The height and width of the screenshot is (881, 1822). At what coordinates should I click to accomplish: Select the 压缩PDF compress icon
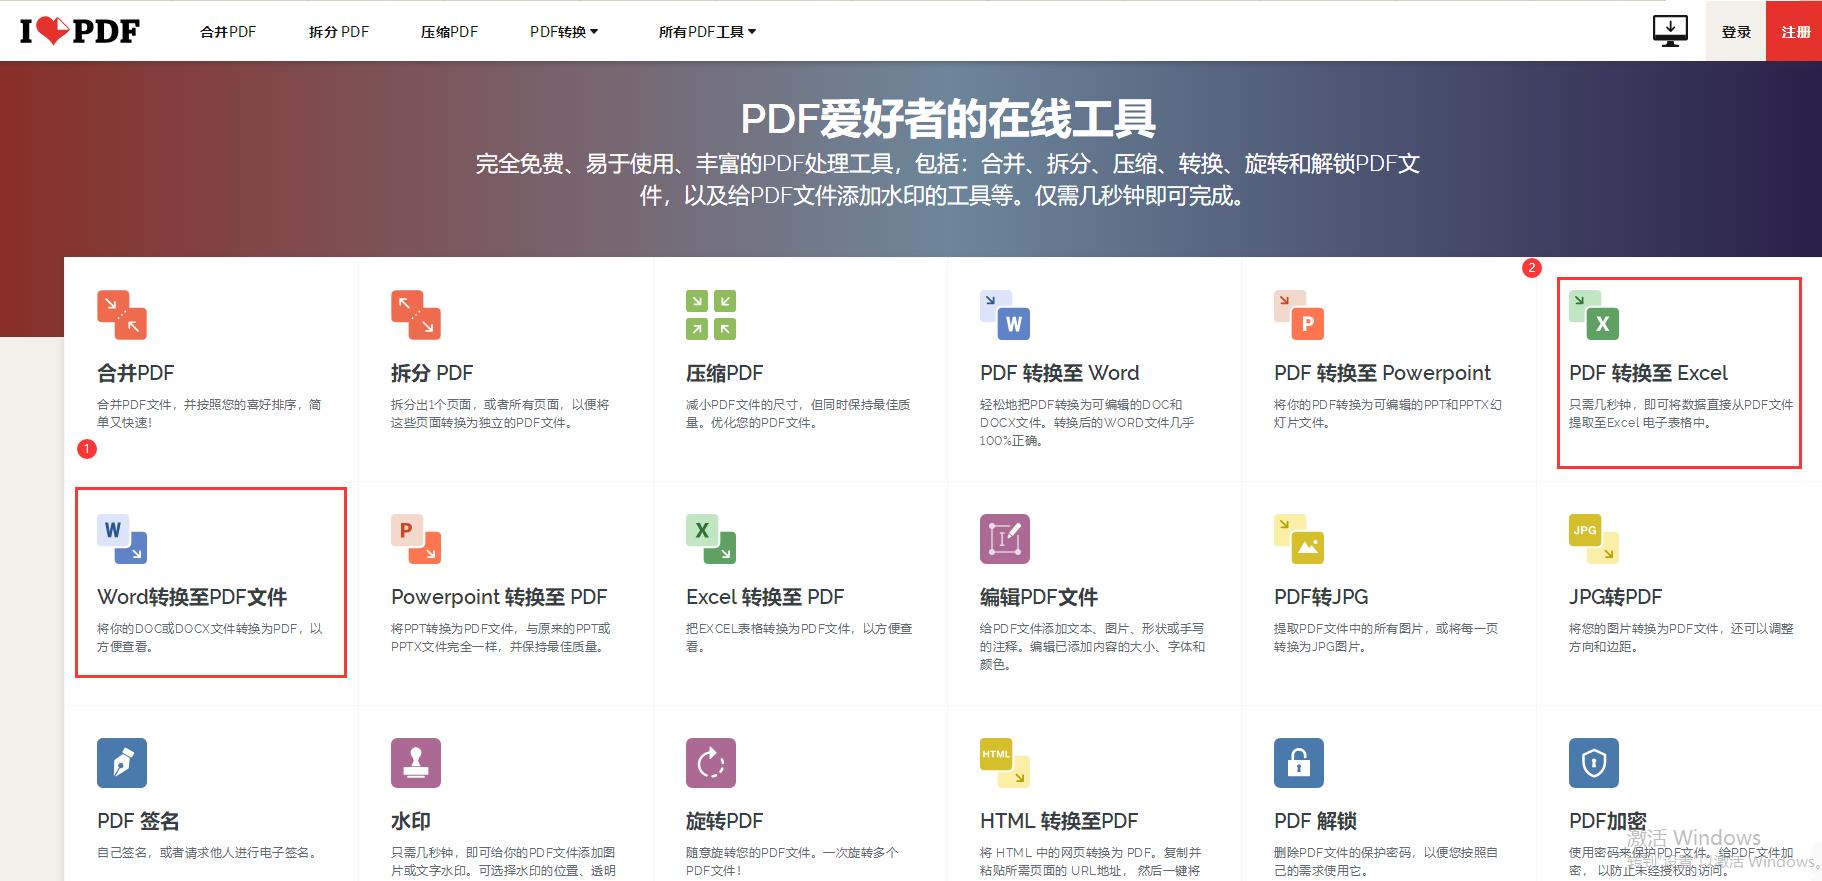coord(711,315)
